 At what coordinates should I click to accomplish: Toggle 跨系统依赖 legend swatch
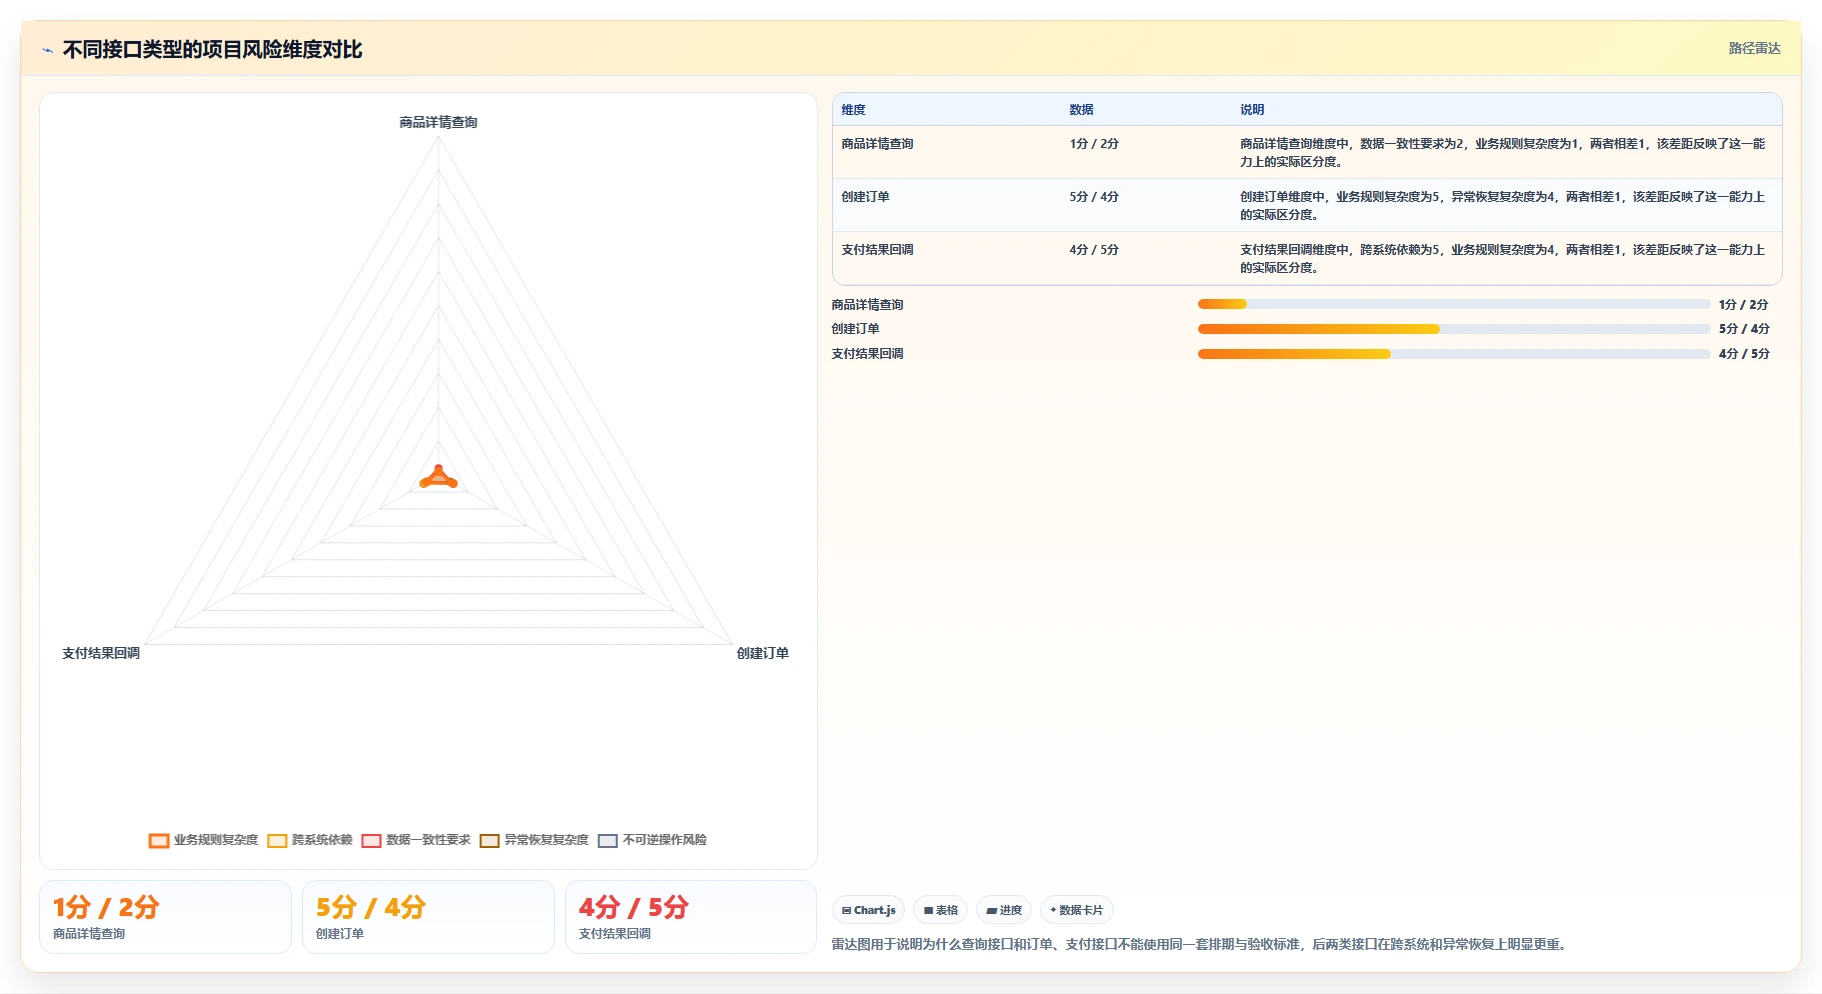[277, 841]
